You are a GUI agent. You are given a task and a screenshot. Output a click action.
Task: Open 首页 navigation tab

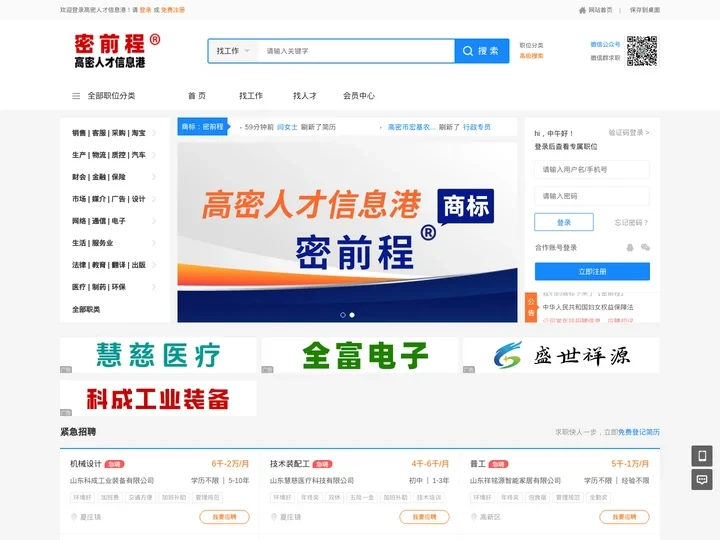(197, 96)
